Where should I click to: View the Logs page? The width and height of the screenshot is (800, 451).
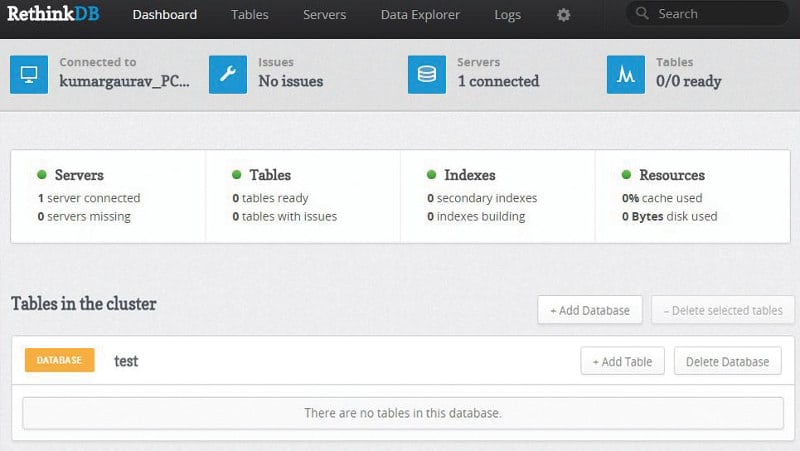[507, 15]
